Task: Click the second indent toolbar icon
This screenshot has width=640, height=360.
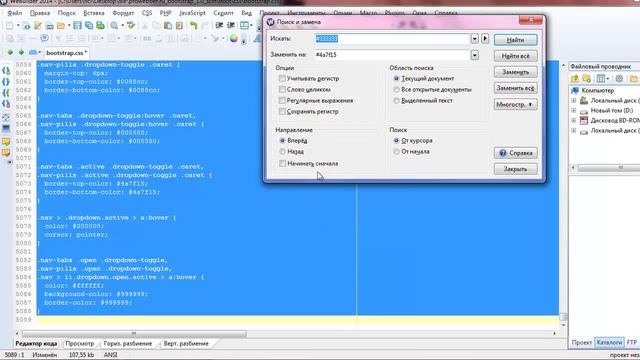Action: (x=231, y=26)
